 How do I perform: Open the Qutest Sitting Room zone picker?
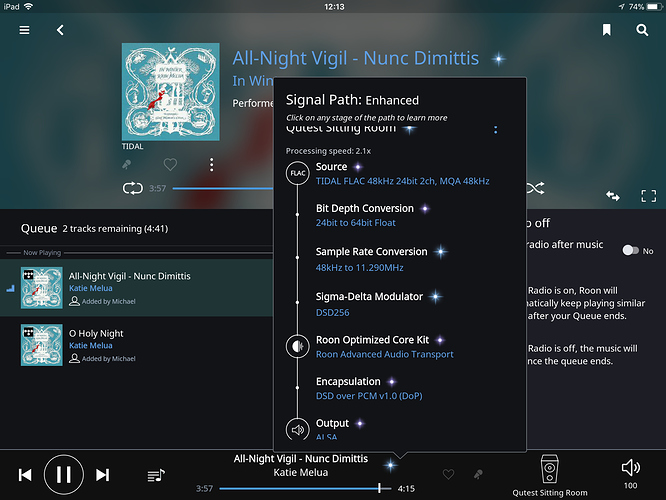tap(549, 475)
